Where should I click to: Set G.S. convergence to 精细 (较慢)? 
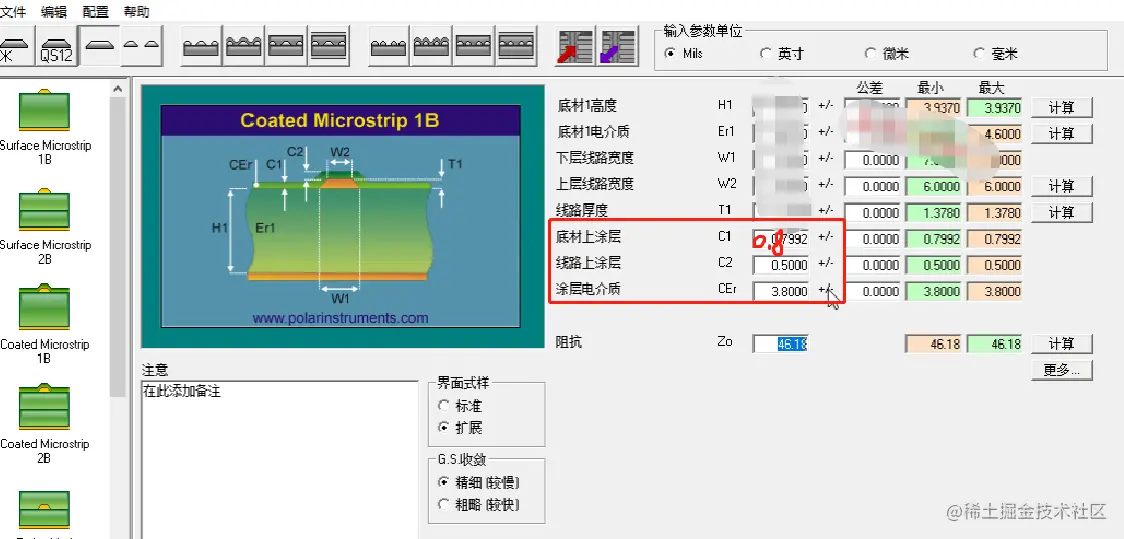click(479, 482)
